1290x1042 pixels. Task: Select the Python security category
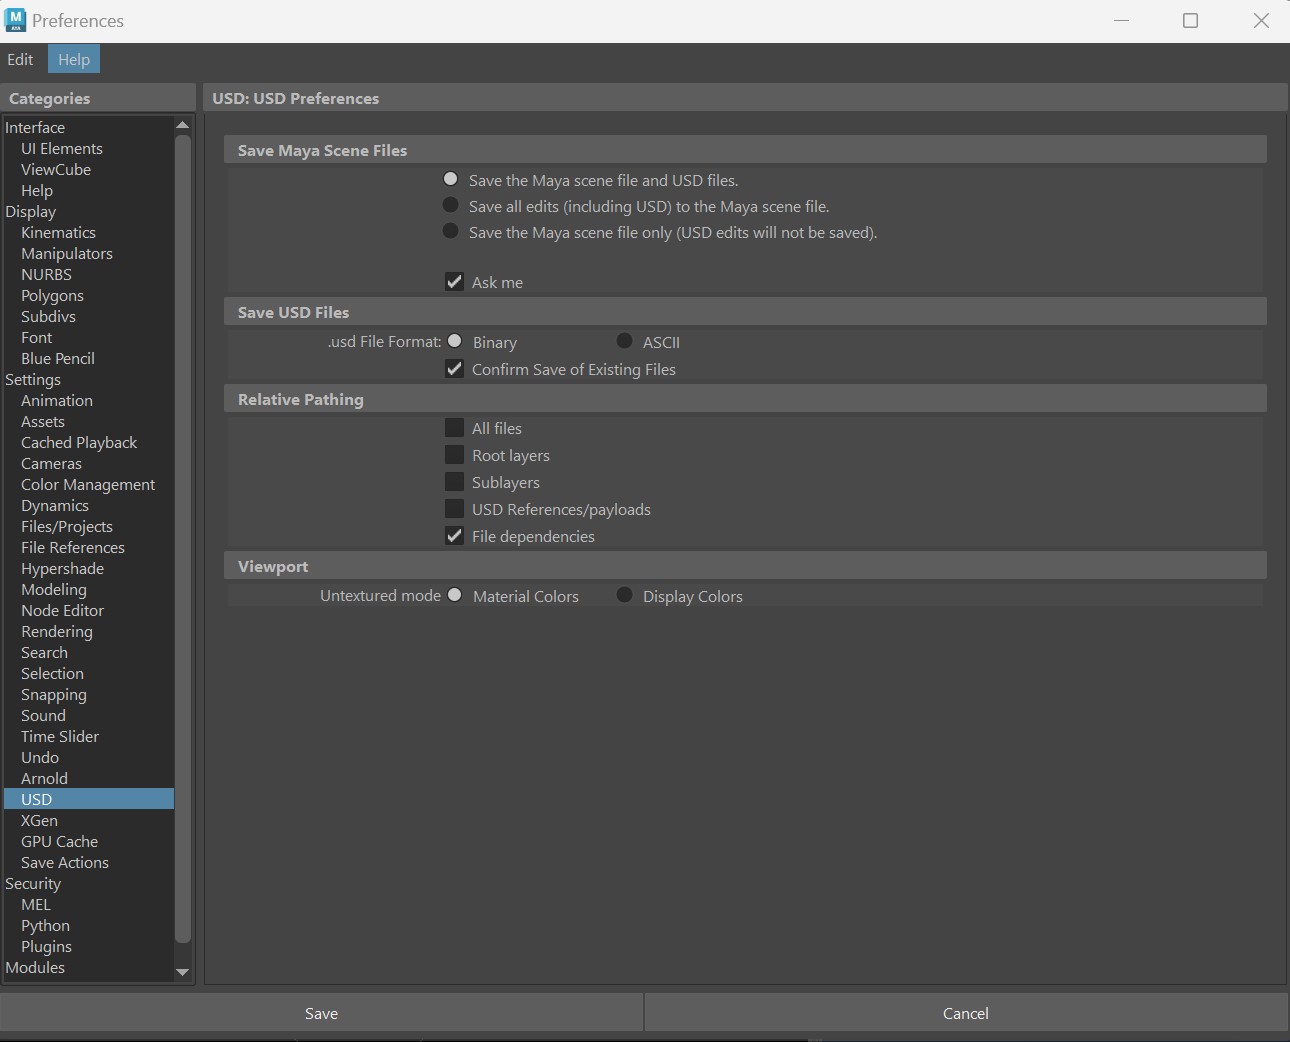point(45,925)
